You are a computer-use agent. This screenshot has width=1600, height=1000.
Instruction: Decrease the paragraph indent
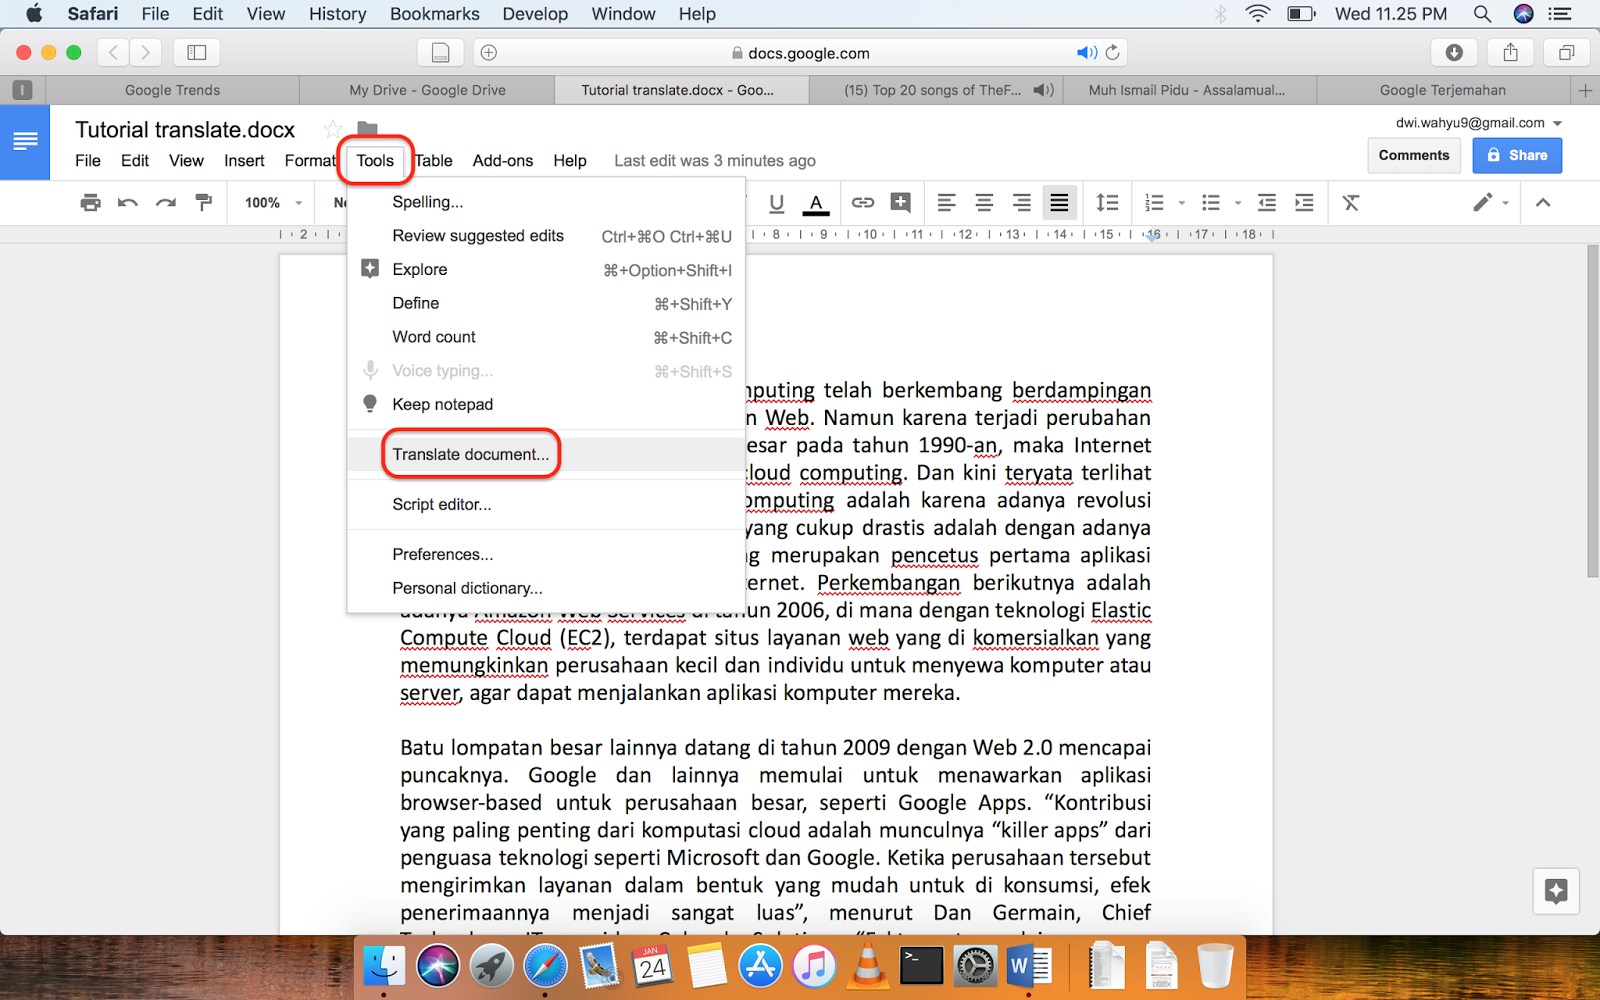1267,203
